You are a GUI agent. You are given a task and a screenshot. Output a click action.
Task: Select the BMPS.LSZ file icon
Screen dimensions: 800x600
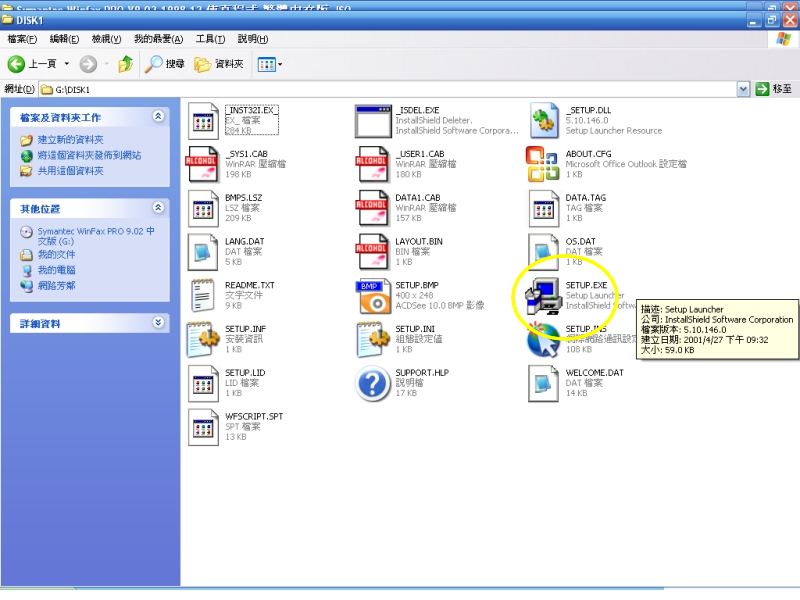[203, 208]
